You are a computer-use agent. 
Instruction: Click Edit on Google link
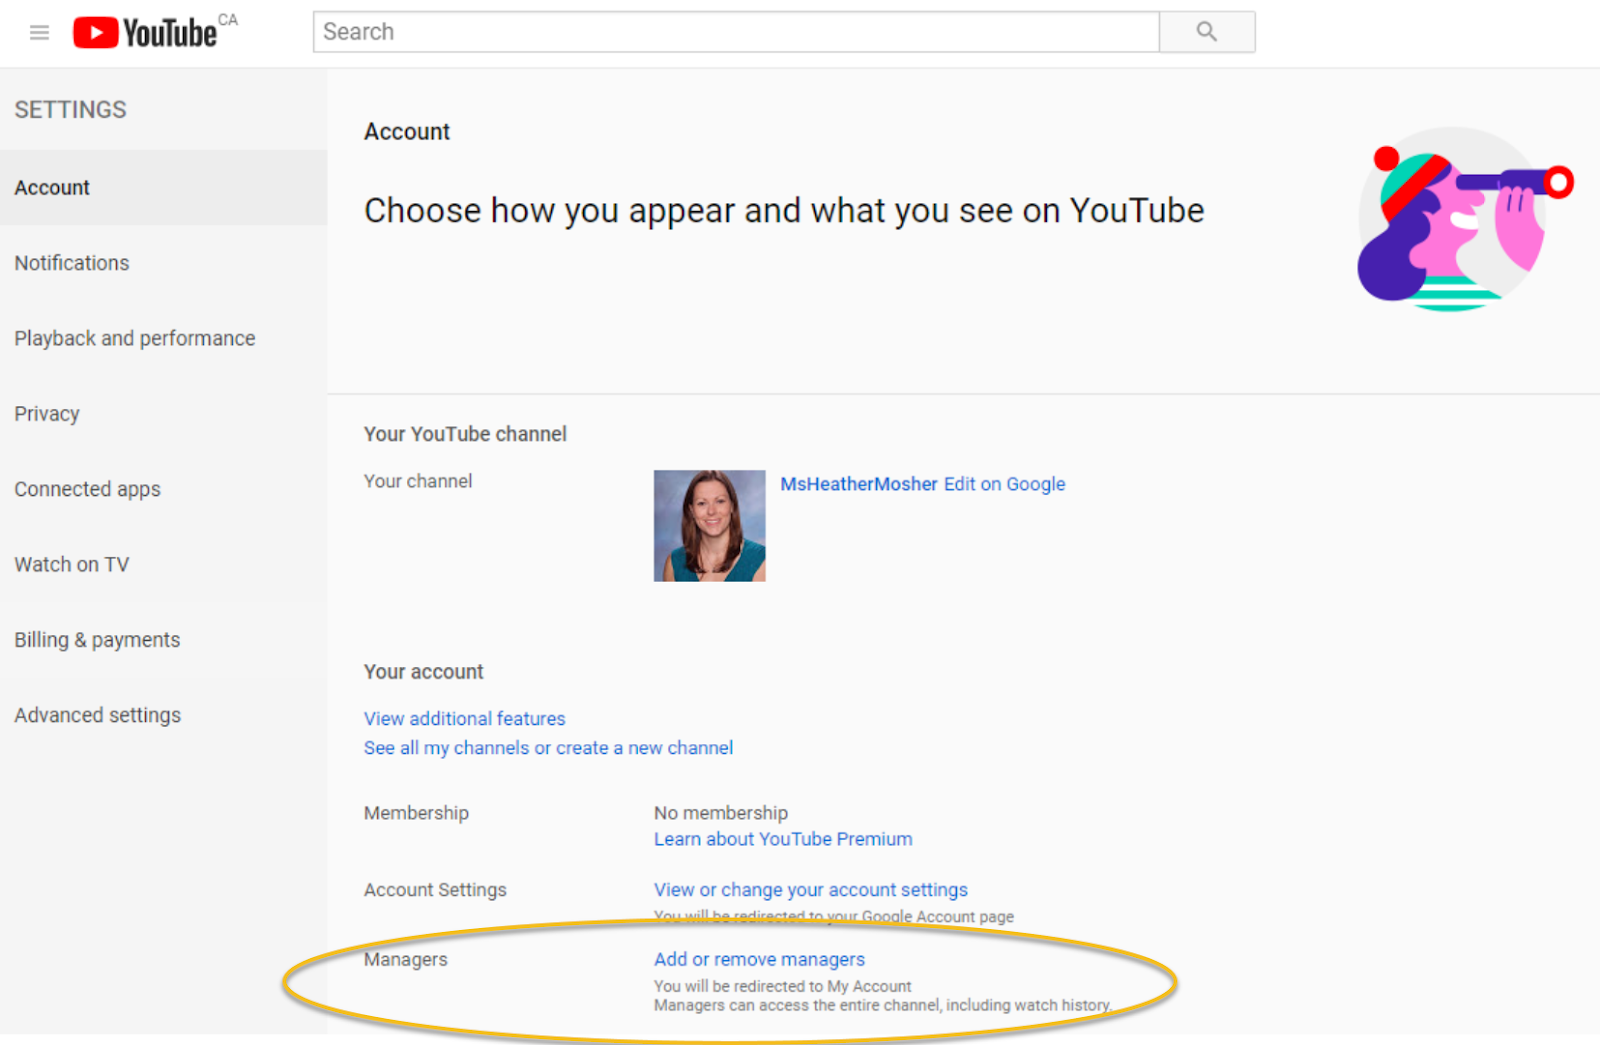1005,484
